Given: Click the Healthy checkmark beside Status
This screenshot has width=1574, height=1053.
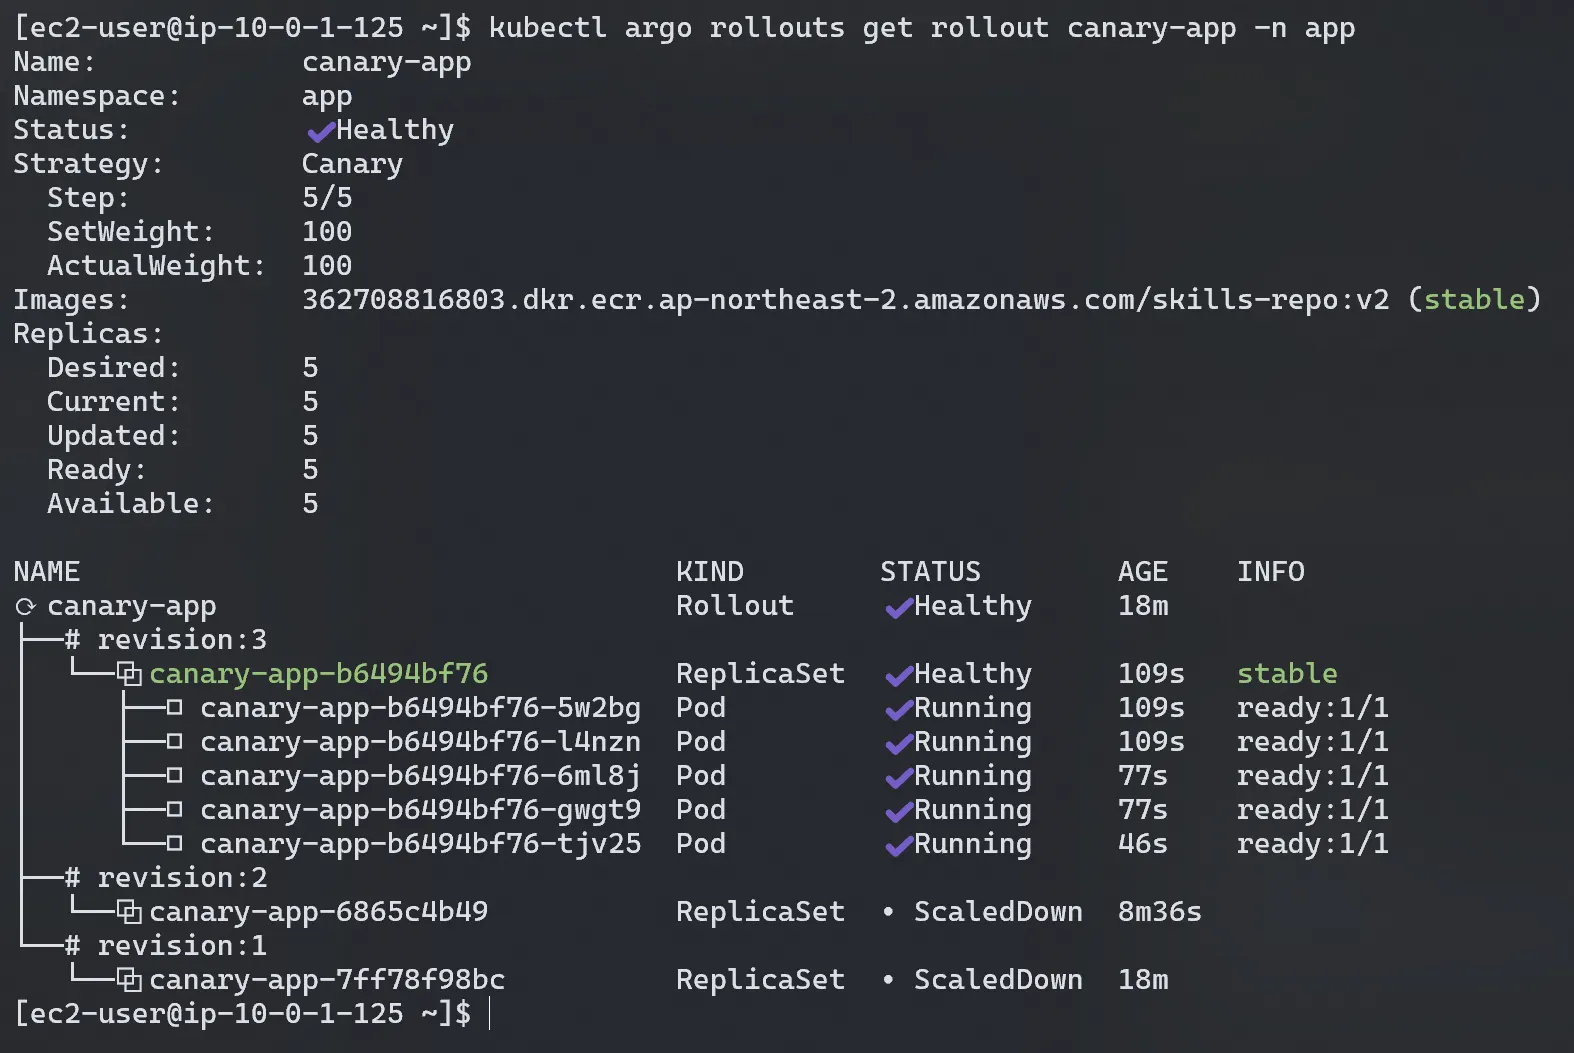Looking at the screenshot, I should tap(320, 131).
